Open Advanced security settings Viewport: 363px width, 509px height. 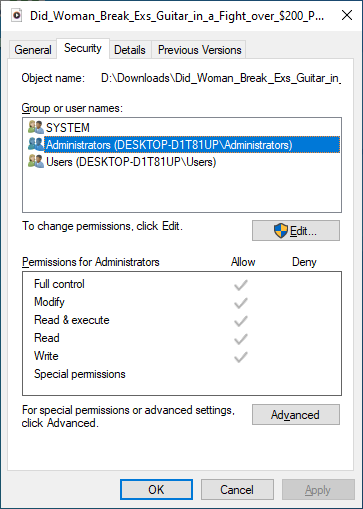(296, 415)
